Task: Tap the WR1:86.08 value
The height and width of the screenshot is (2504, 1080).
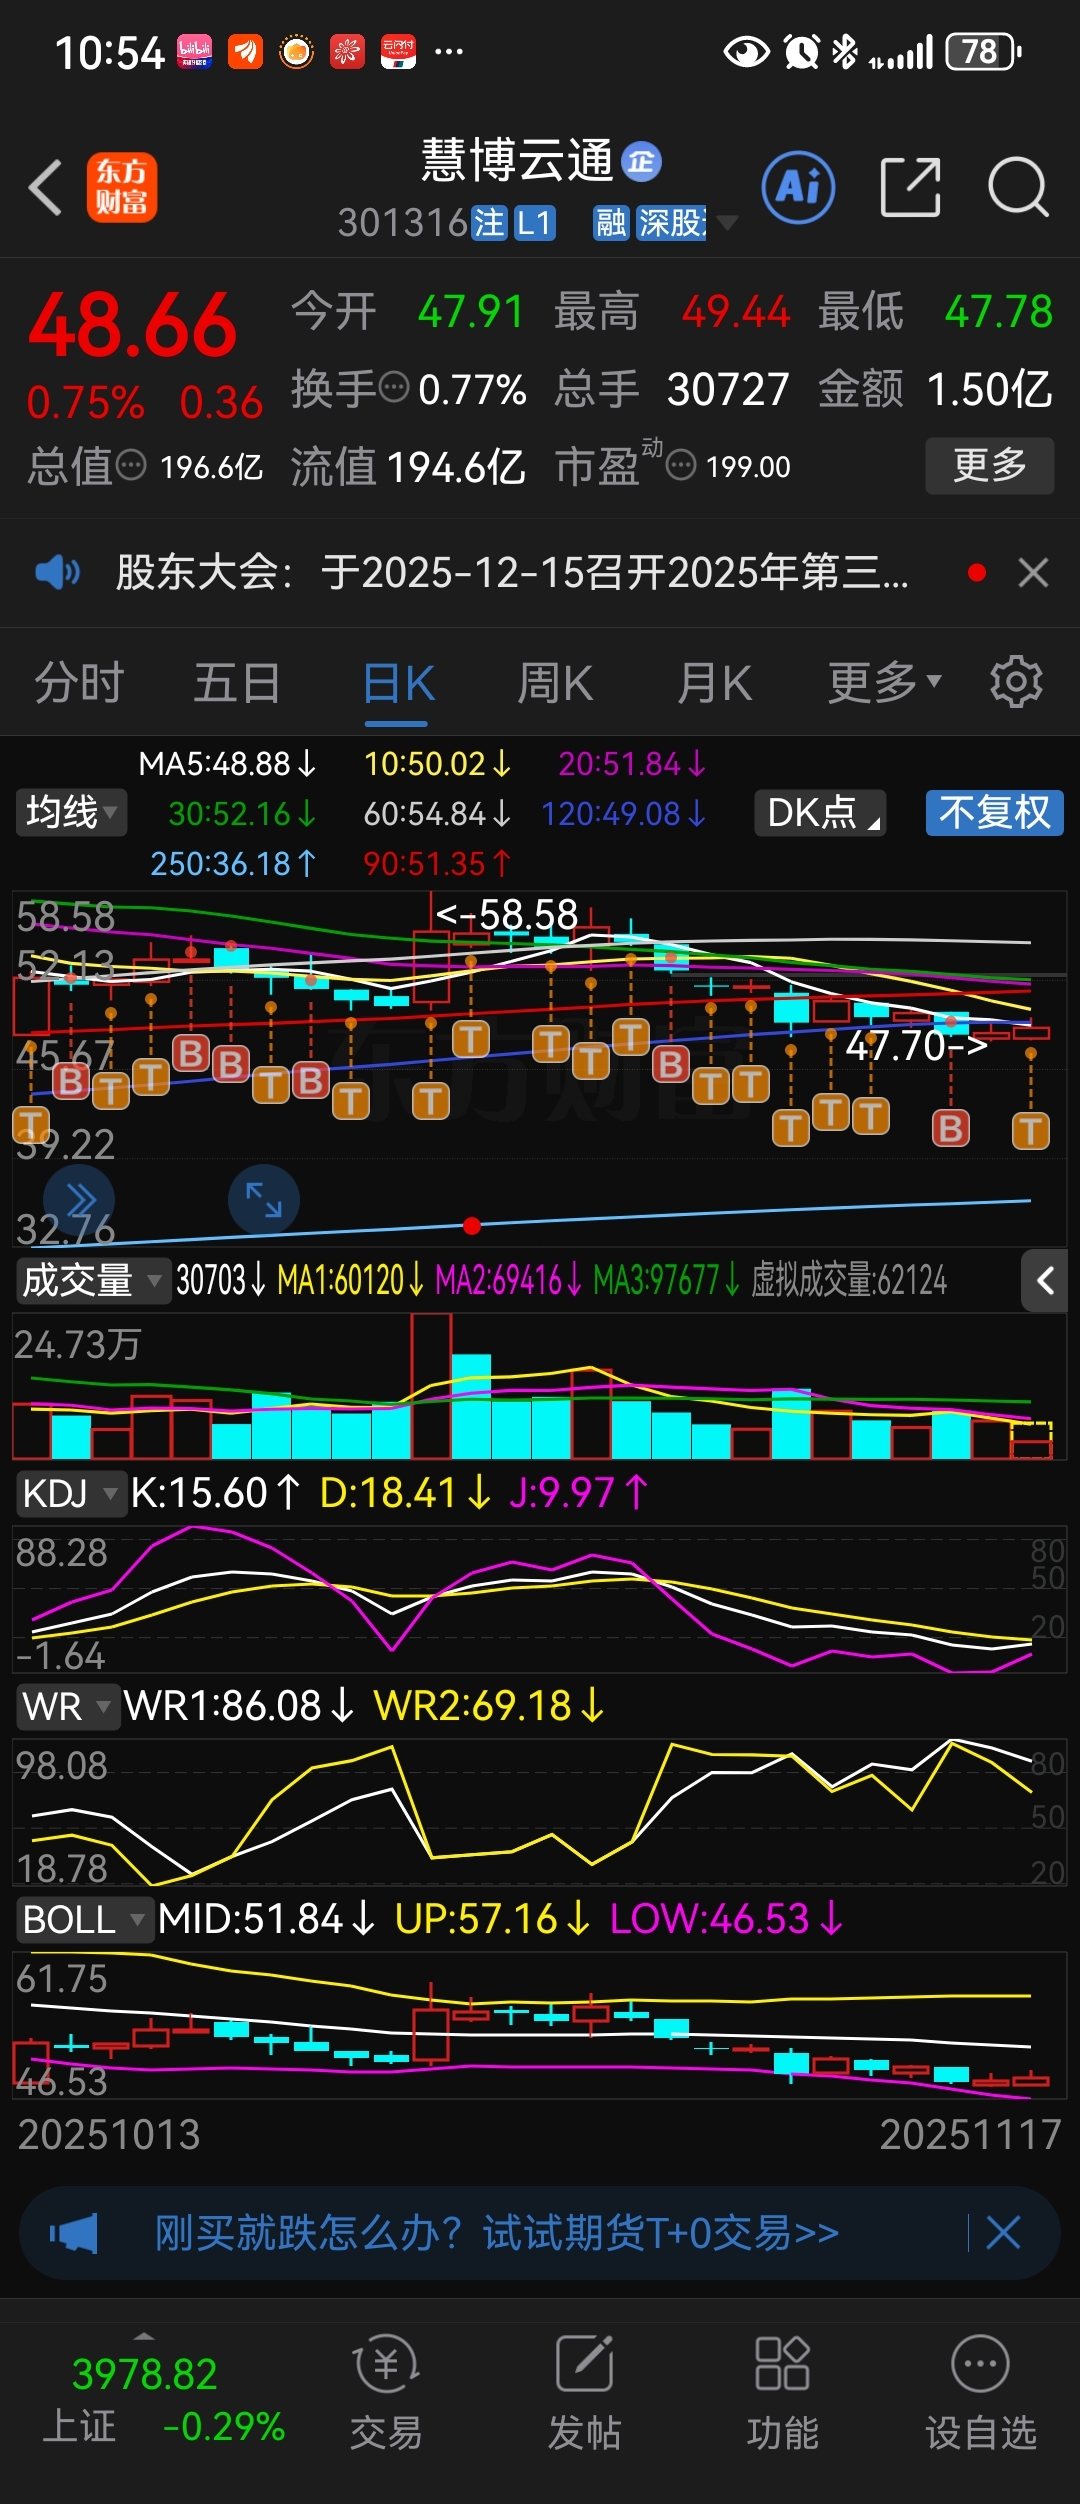Action: (x=240, y=1706)
